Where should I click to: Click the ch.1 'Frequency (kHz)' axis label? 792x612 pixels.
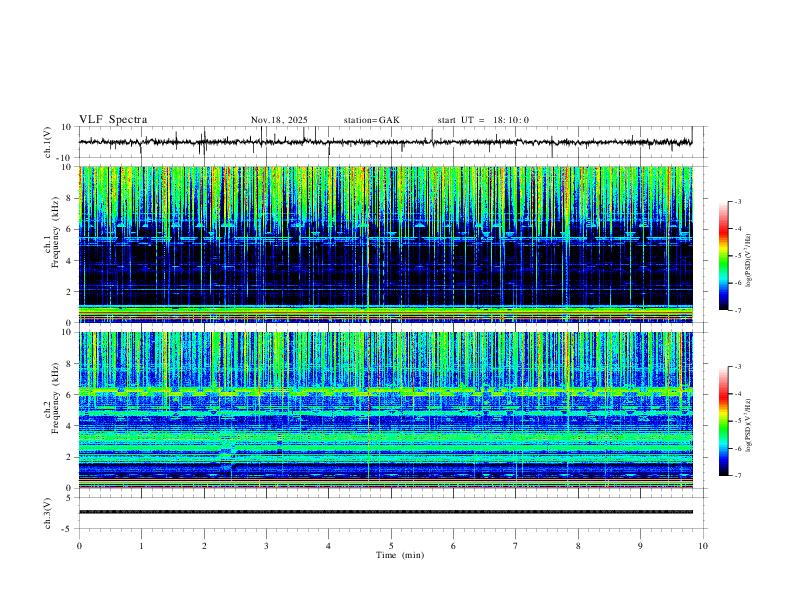pyautogui.click(x=56, y=232)
